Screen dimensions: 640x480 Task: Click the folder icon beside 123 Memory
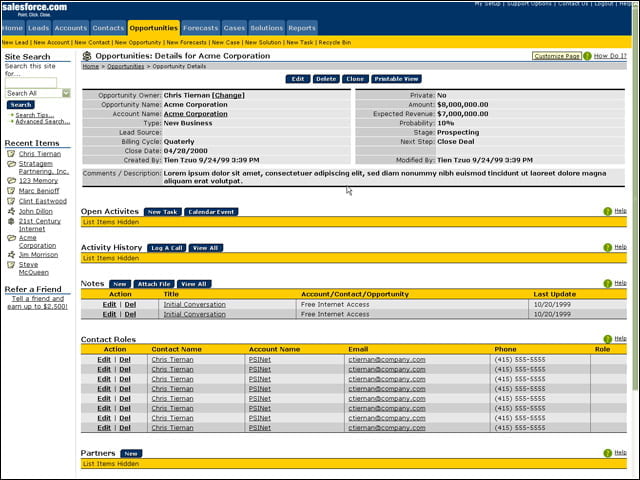(11, 180)
